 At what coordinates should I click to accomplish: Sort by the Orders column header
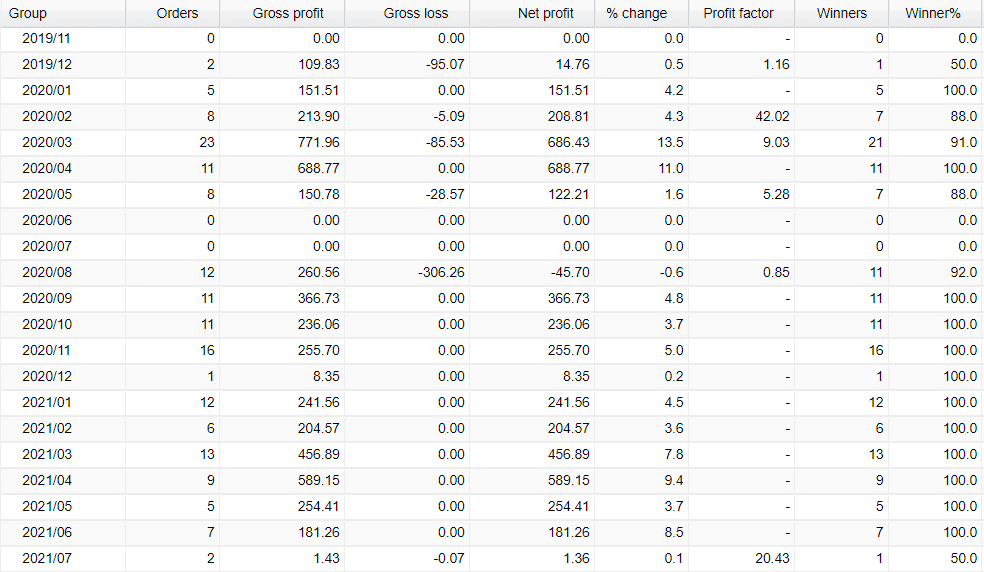tap(173, 13)
